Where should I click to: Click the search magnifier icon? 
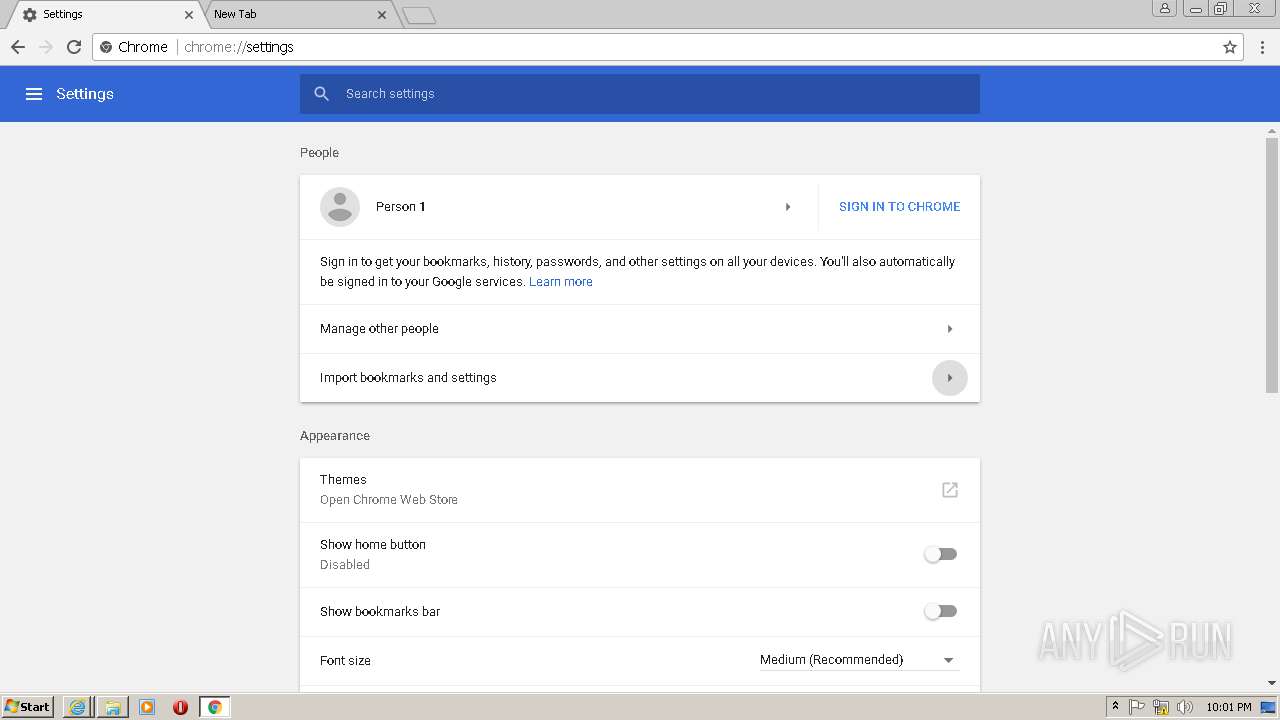click(322, 94)
